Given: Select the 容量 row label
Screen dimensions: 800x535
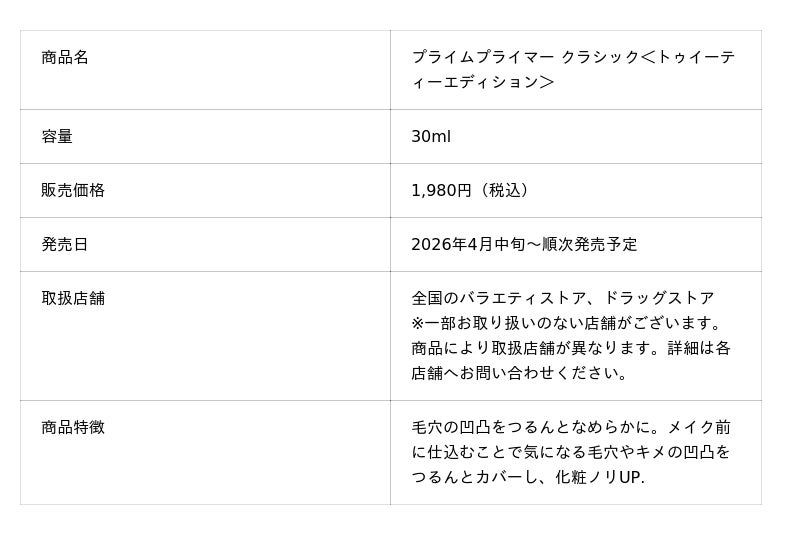Looking at the screenshot, I should coord(57,136).
